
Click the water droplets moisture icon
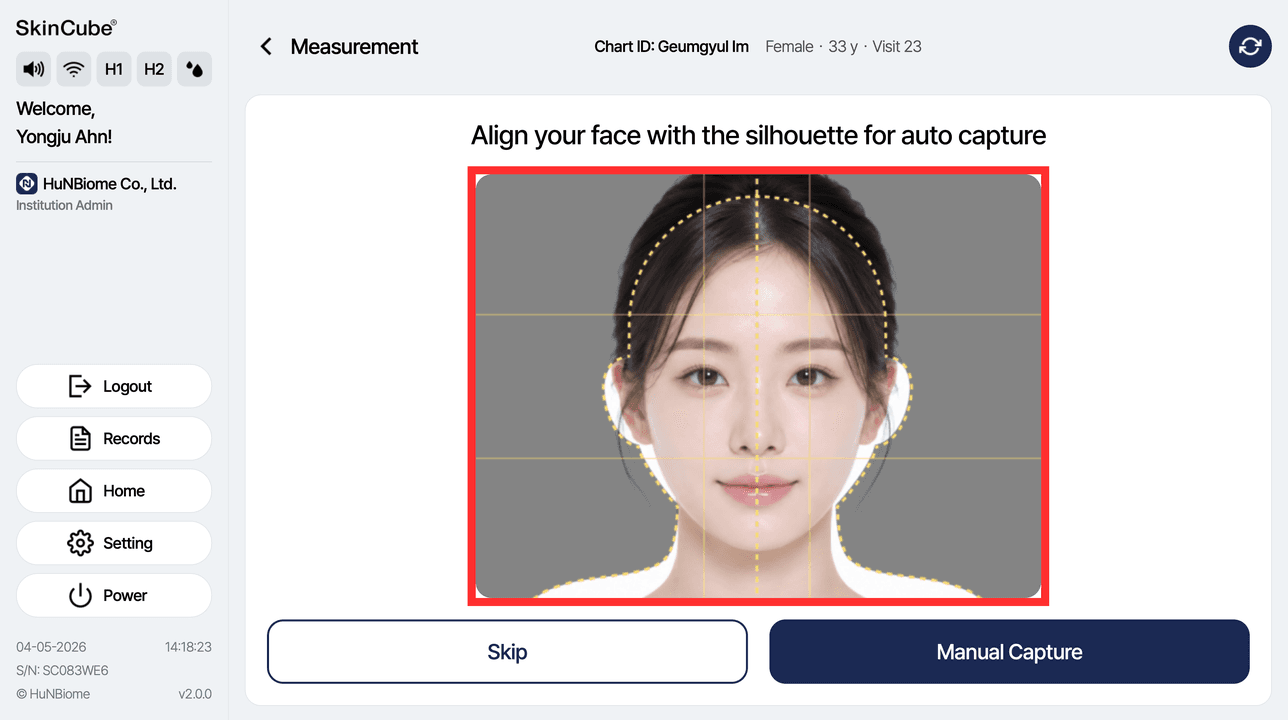194,69
